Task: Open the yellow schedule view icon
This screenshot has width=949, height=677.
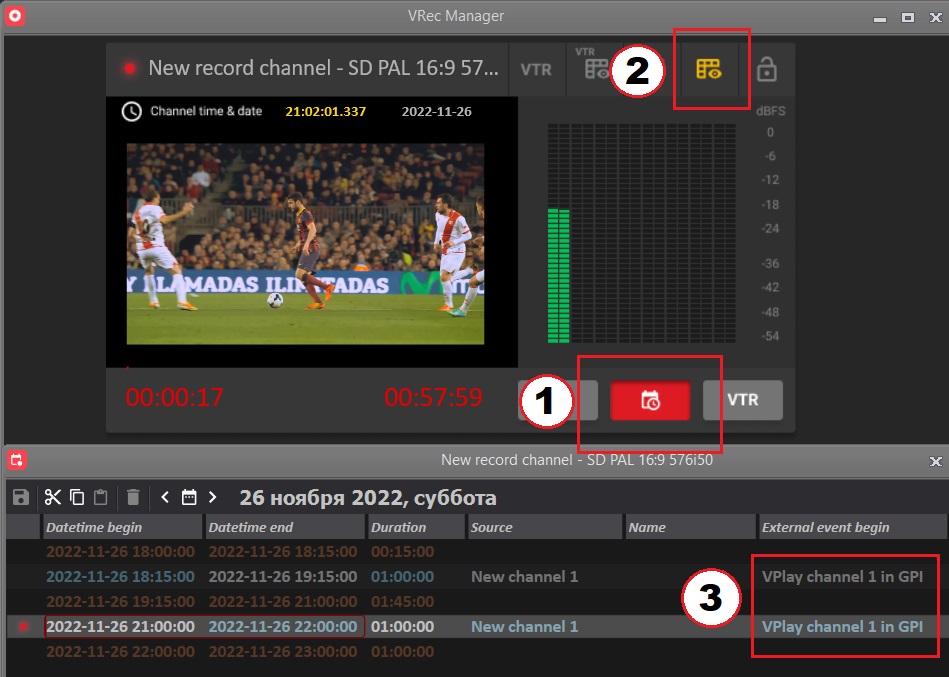Action: click(x=708, y=69)
